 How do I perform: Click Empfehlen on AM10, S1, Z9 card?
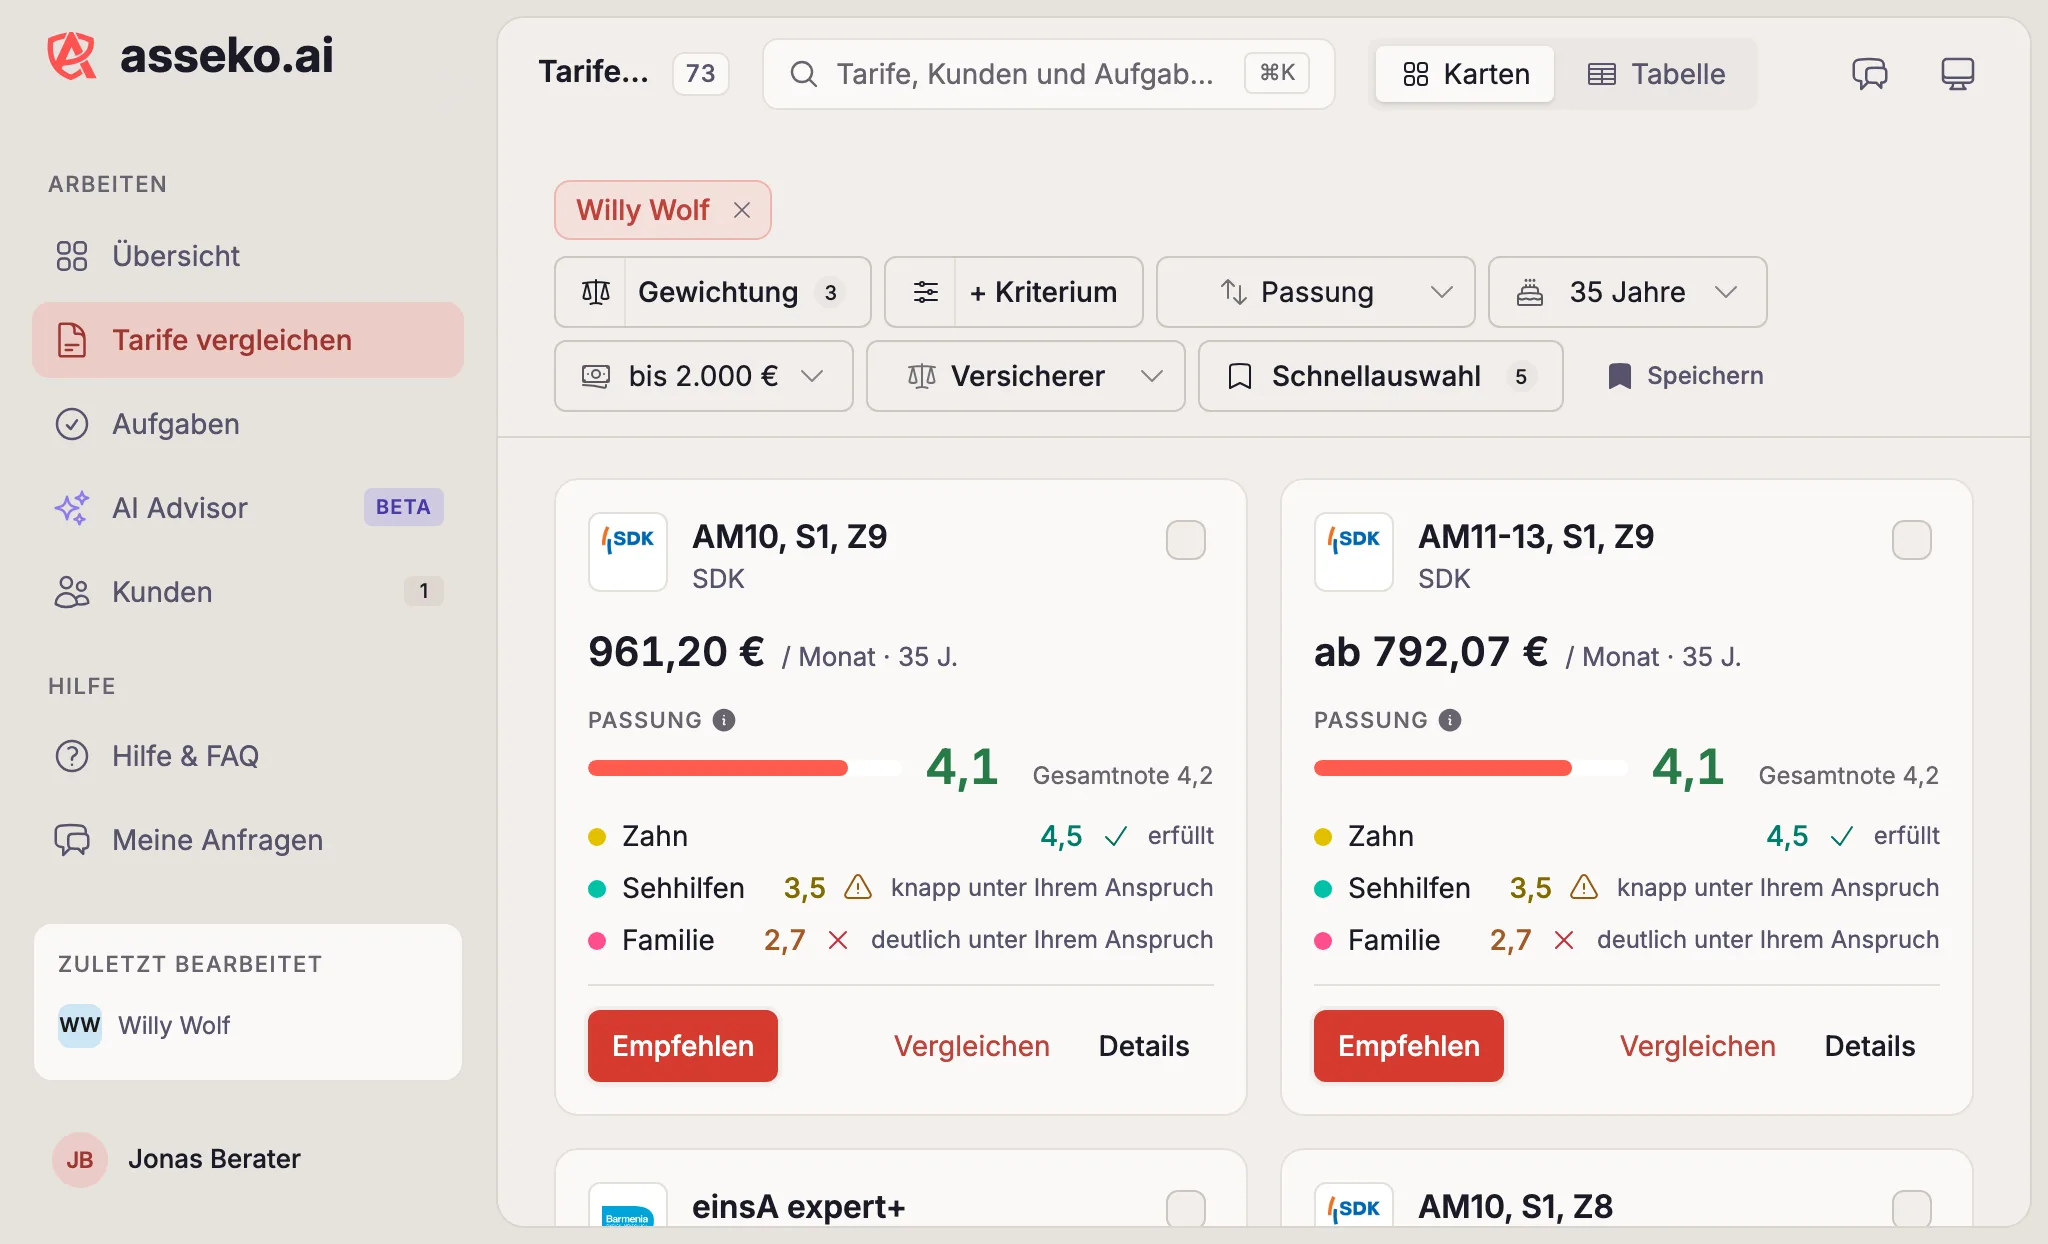tap(683, 1046)
